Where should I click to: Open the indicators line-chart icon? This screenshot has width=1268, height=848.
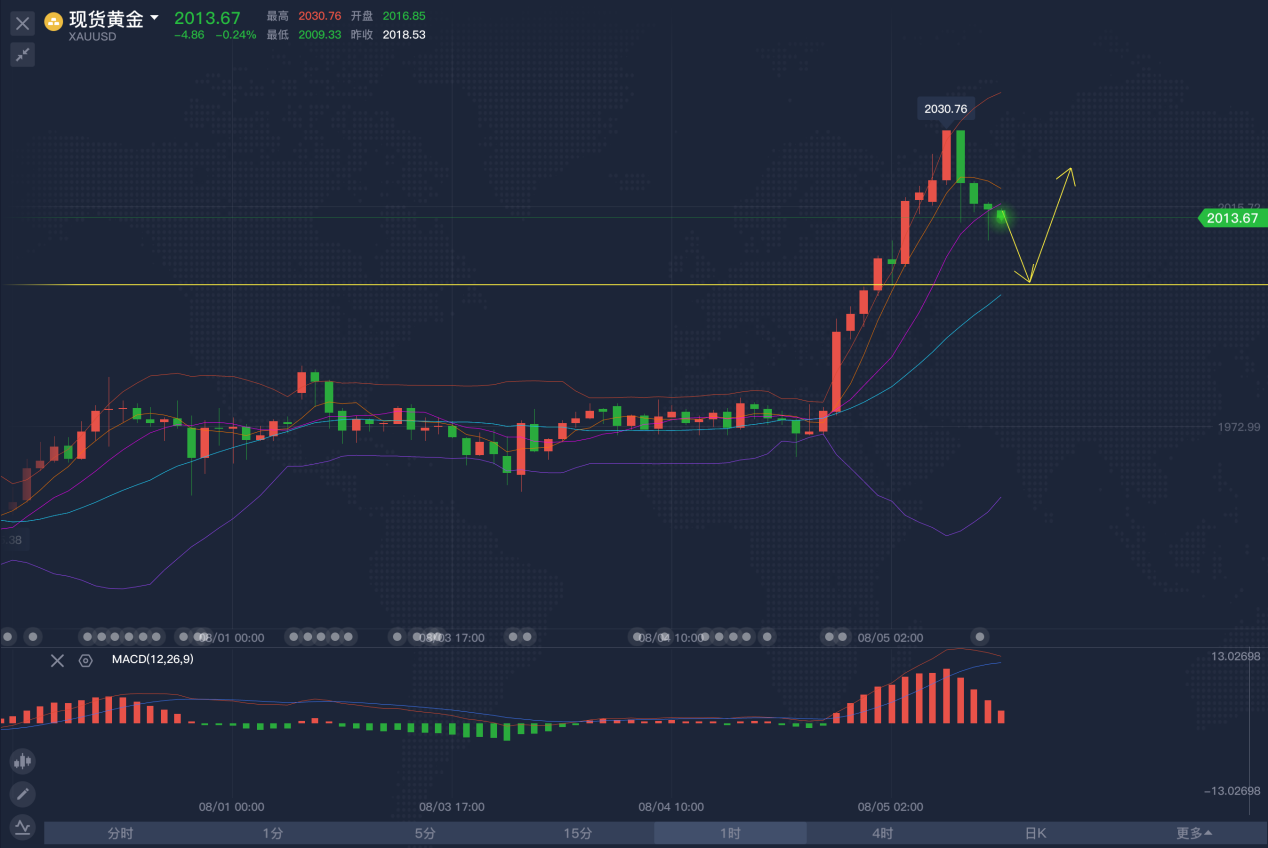click(x=22, y=826)
